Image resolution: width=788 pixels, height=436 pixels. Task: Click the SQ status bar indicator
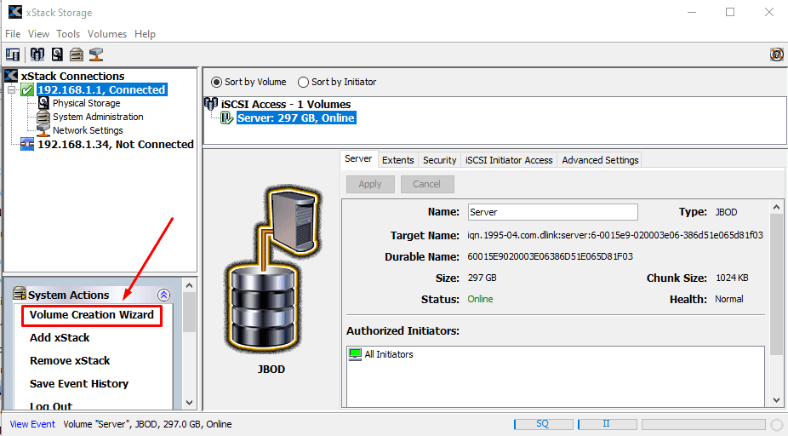[542, 424]
